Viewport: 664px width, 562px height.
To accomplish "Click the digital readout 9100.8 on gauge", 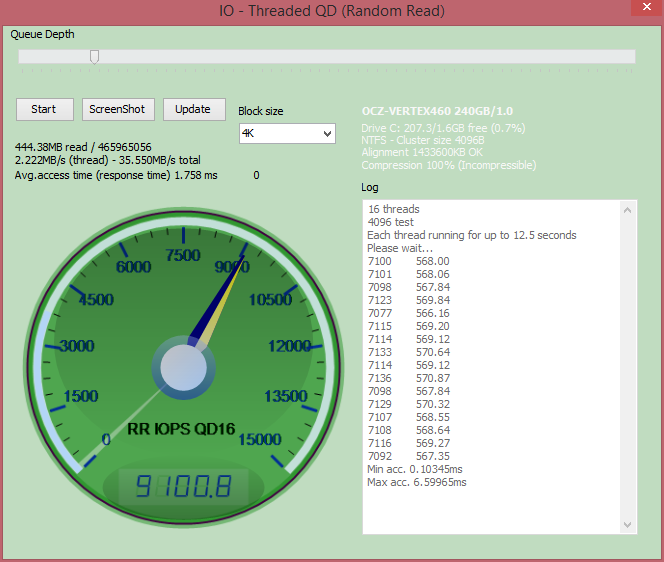I will [x=183, y=486].
